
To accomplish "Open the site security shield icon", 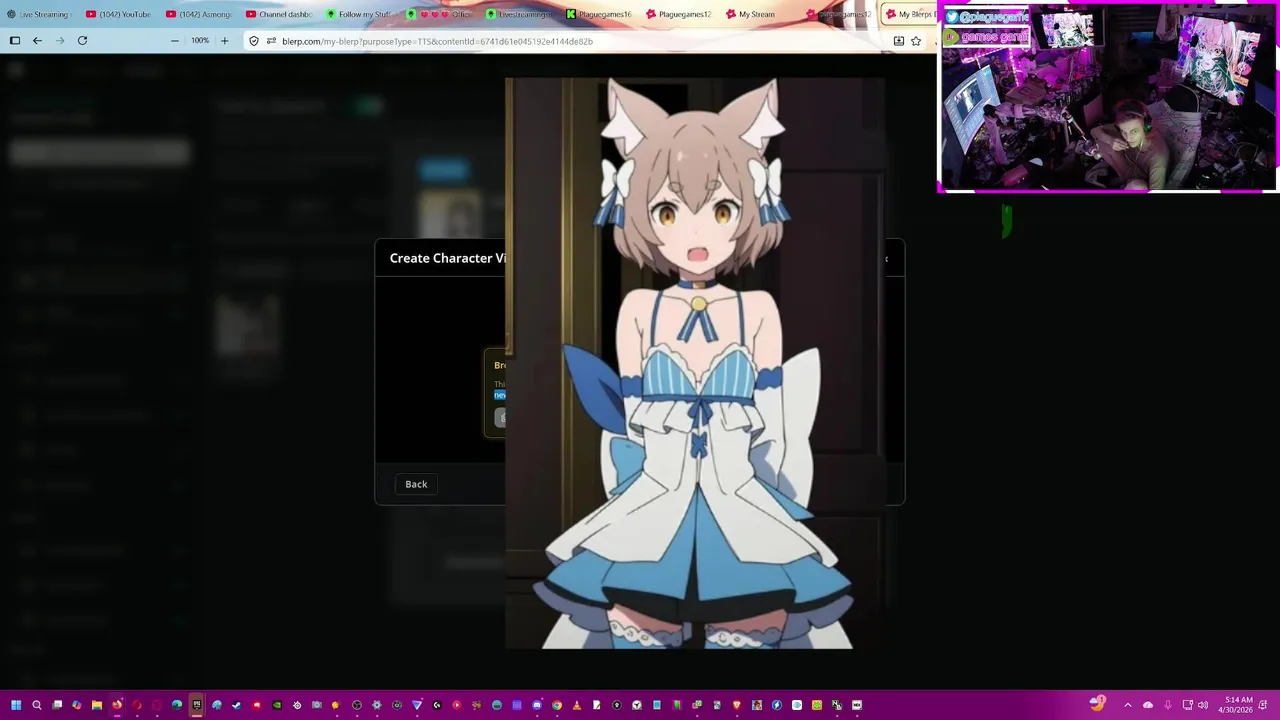I will point(254,41).
